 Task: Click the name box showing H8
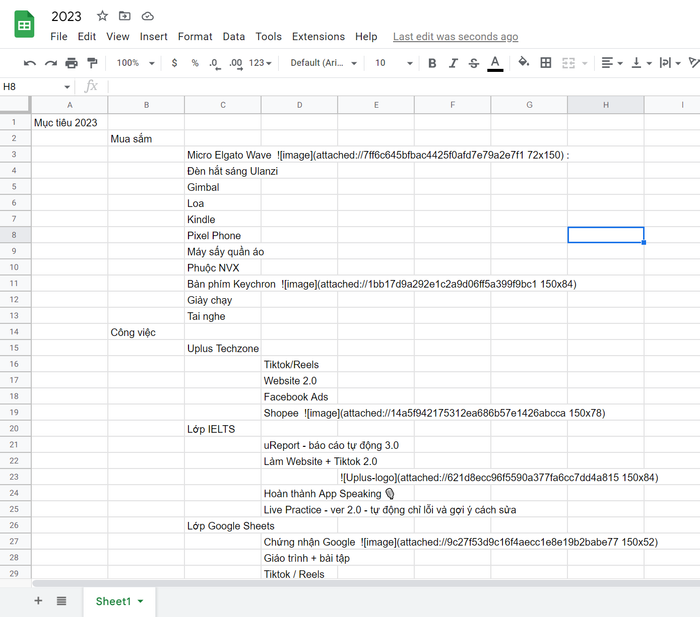click(x=31, y=87)
